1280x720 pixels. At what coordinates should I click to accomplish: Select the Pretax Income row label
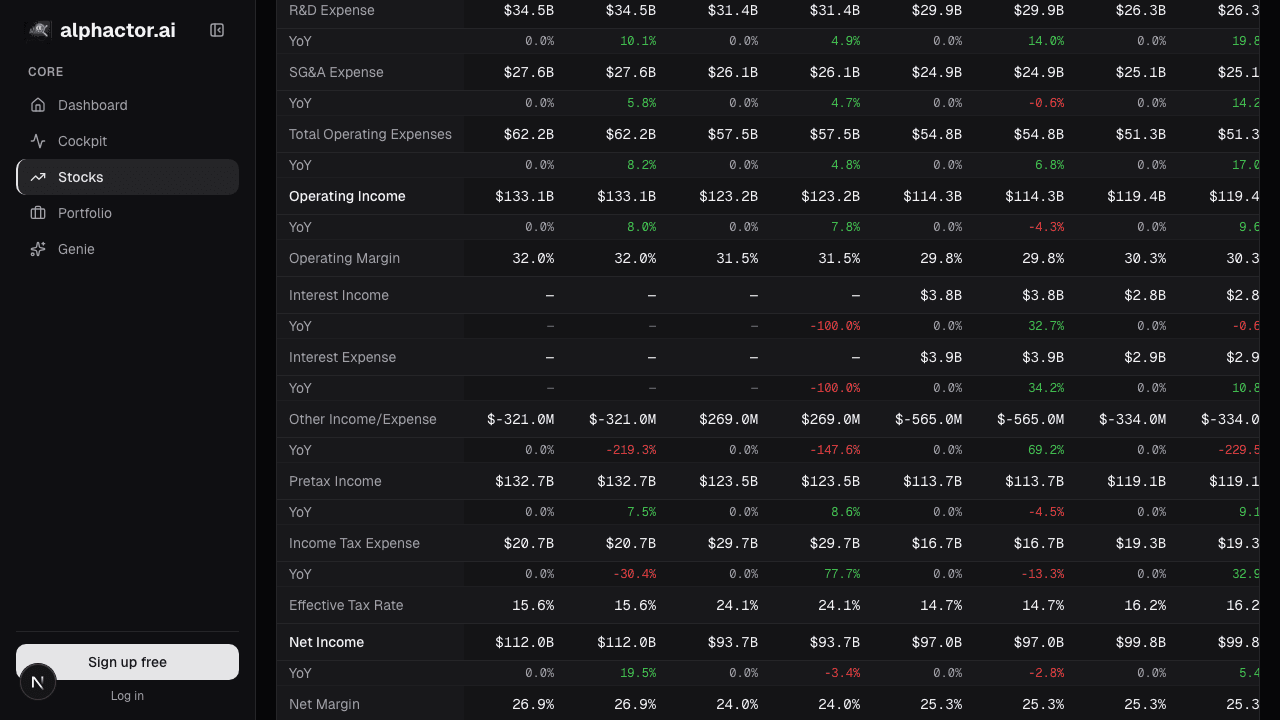(335, 481)
